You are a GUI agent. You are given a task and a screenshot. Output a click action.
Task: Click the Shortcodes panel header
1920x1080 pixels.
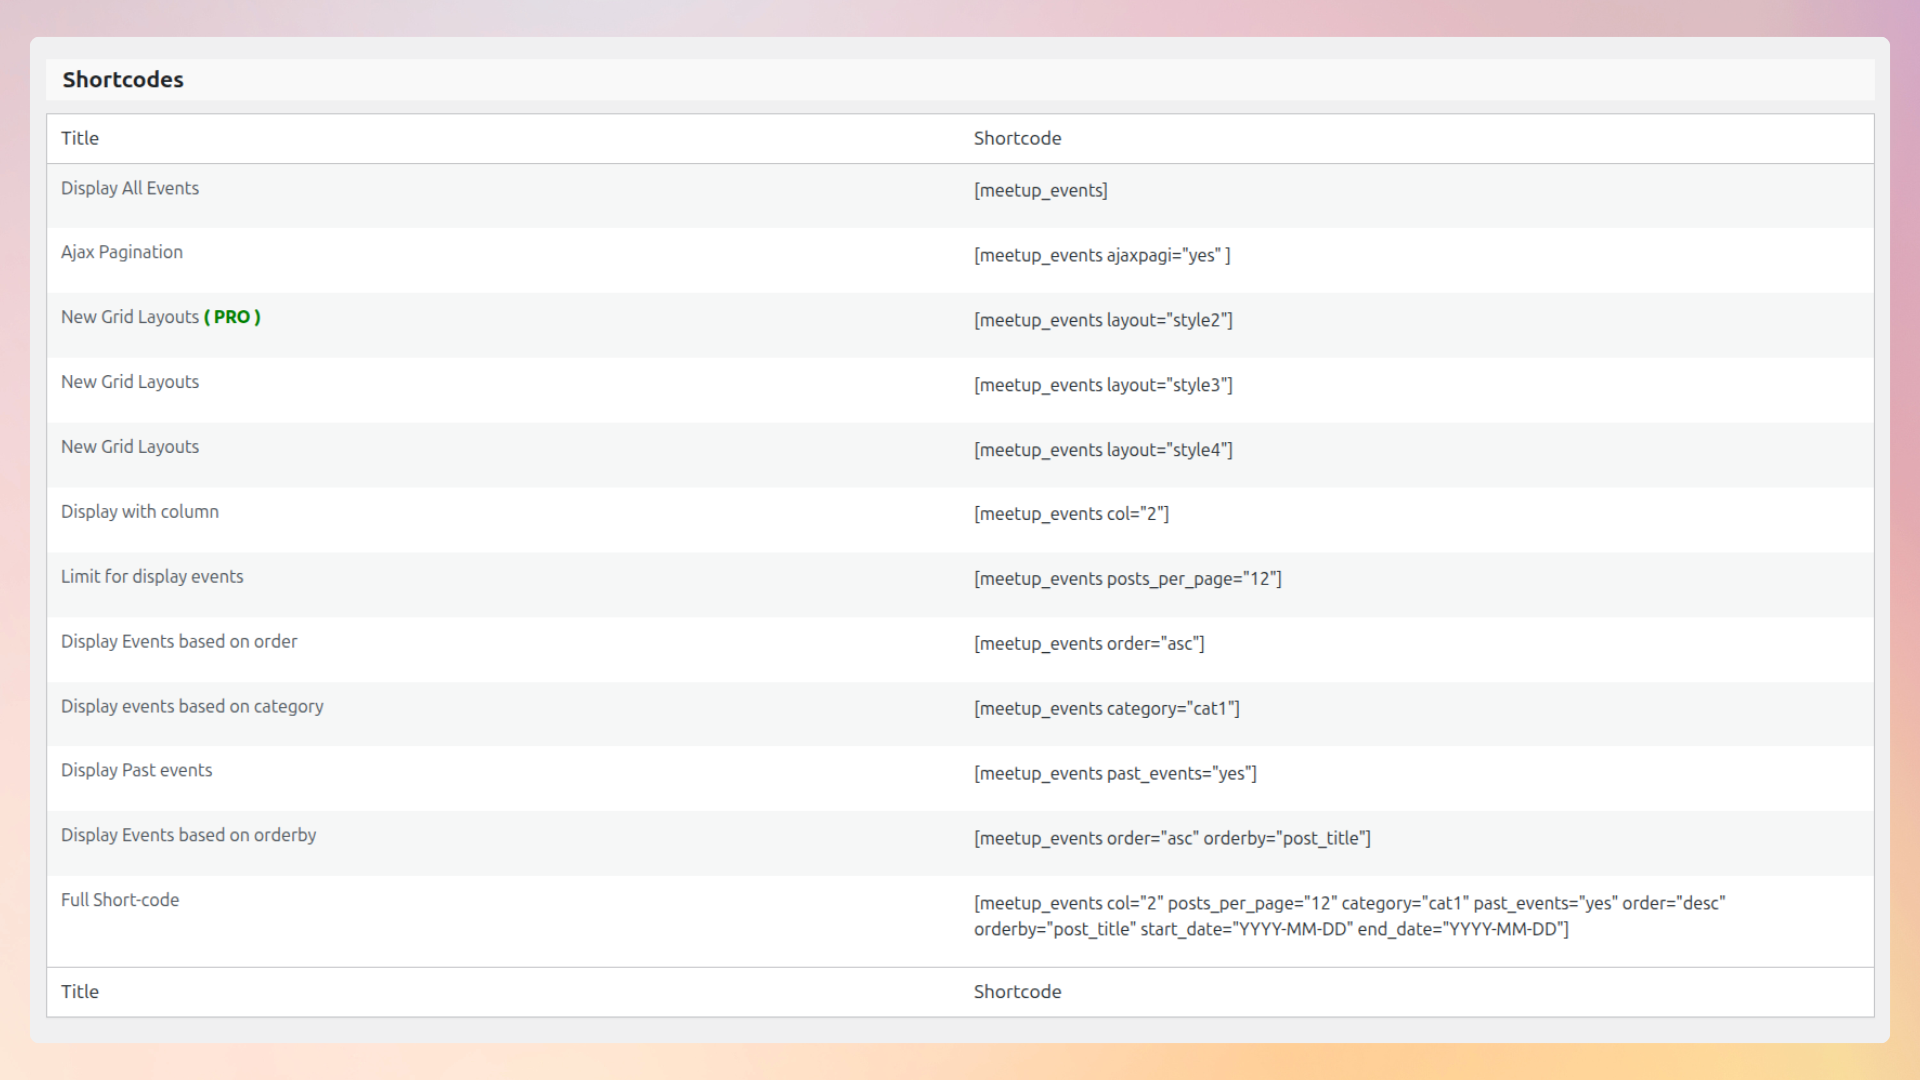tap(123, 79)
